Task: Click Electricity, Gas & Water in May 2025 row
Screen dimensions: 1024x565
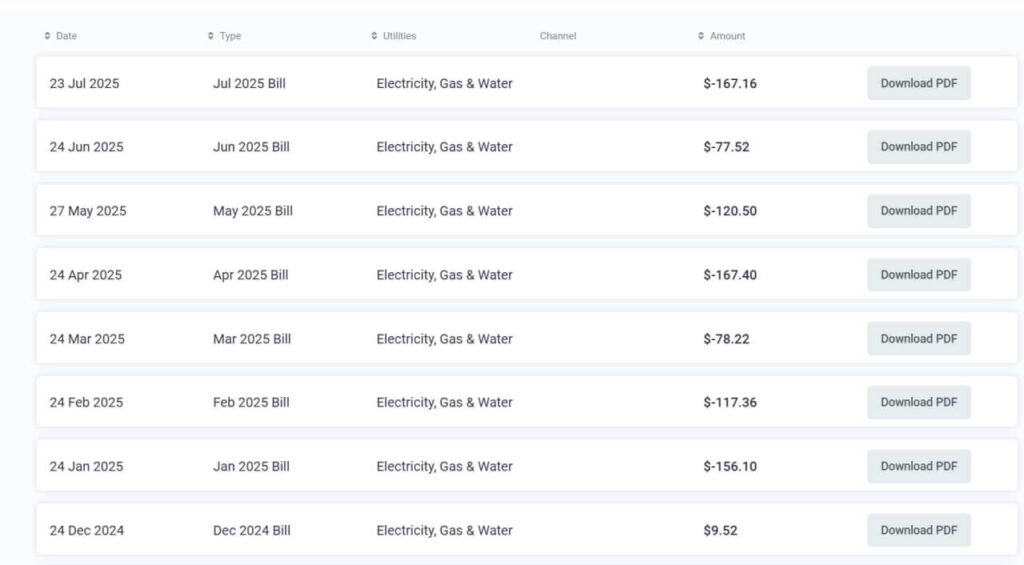Action: [x=445, y=211]
